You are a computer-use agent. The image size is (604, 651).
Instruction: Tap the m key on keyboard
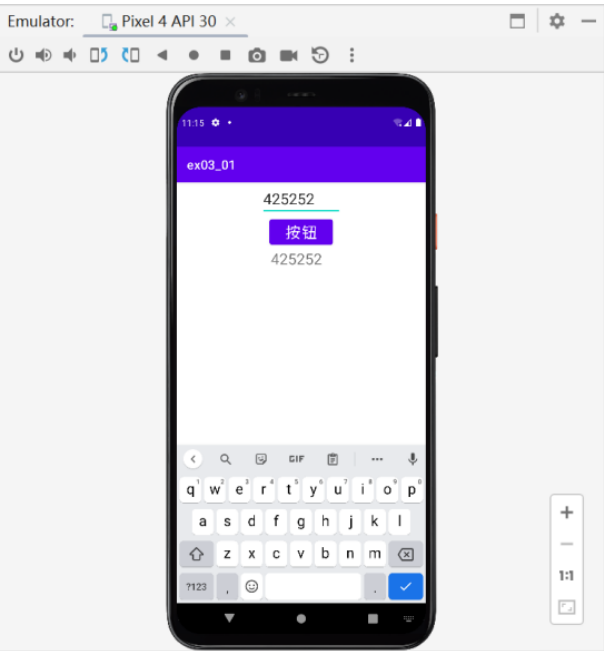click(375, 554)
